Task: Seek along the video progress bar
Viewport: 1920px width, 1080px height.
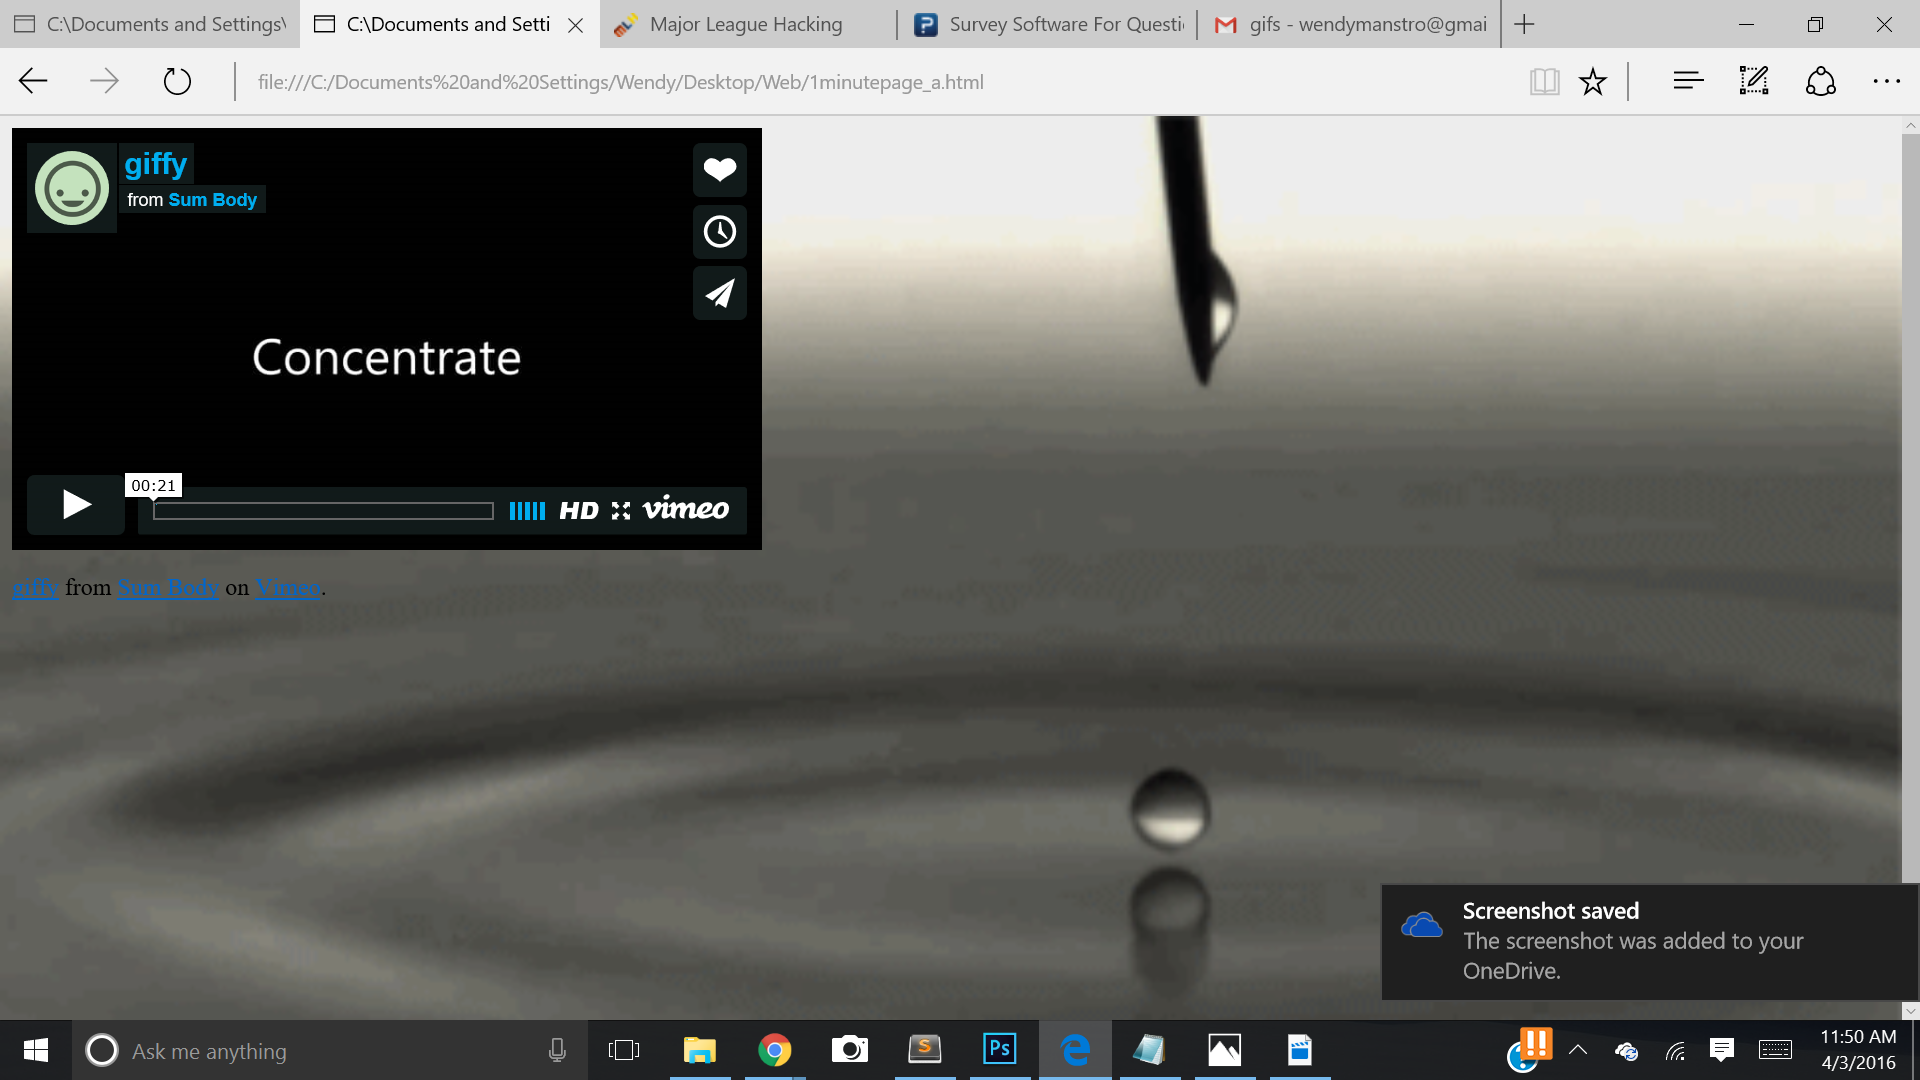Action: 323,511
